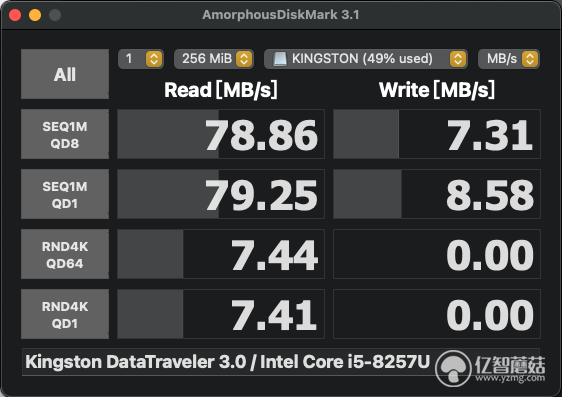Run the RND4K QD64 benchmark
The height and width of the screenshot is (397, 562).
[x=65, y=254]
